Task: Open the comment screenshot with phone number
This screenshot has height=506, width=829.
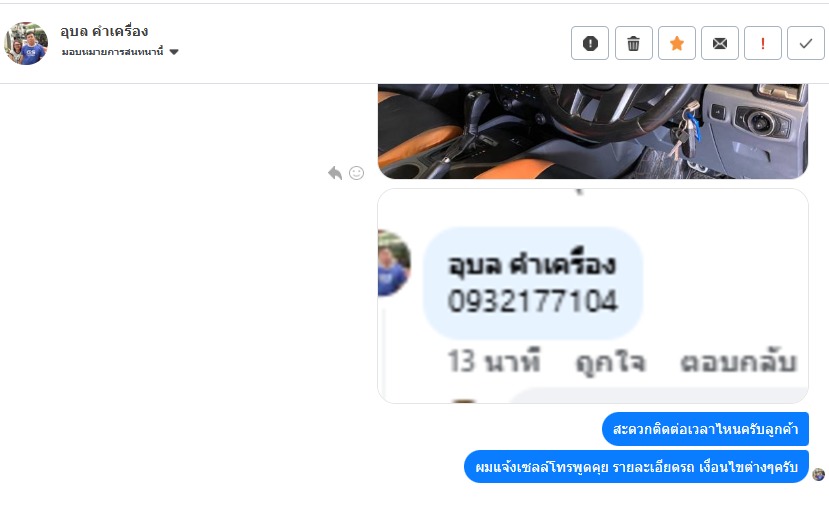Action: pyautogui.click(x=593, y=296)
